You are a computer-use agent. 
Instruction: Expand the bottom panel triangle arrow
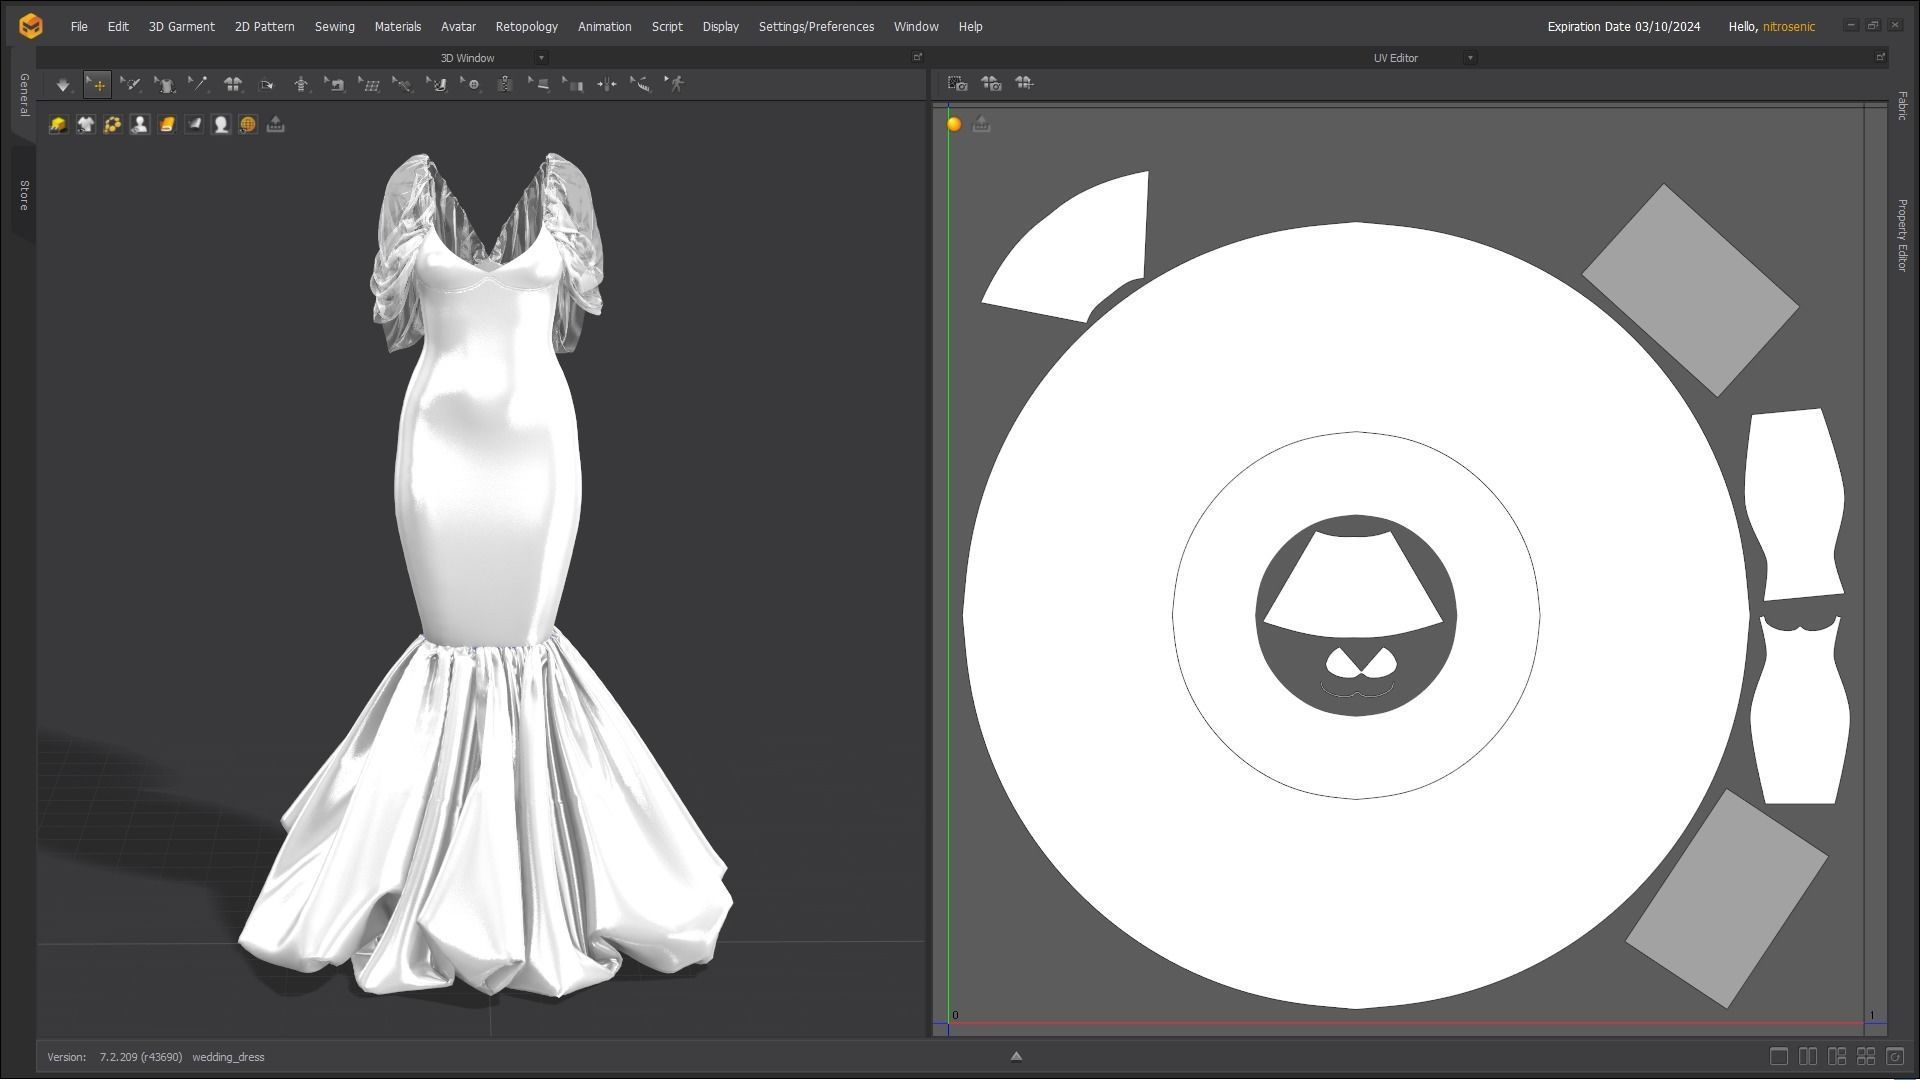pyautogui.click(x=1016, y=1056)
